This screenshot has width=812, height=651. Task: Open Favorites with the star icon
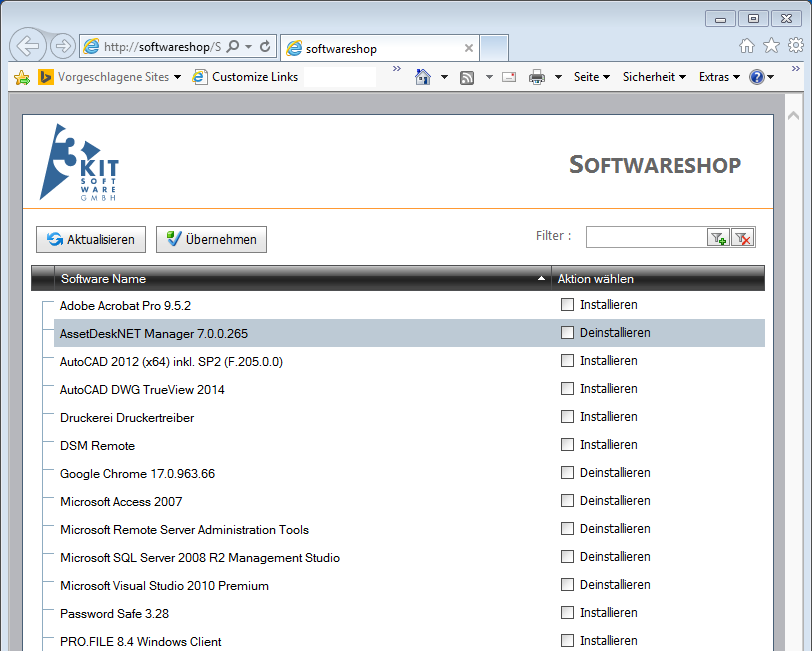tap(771, 45)
